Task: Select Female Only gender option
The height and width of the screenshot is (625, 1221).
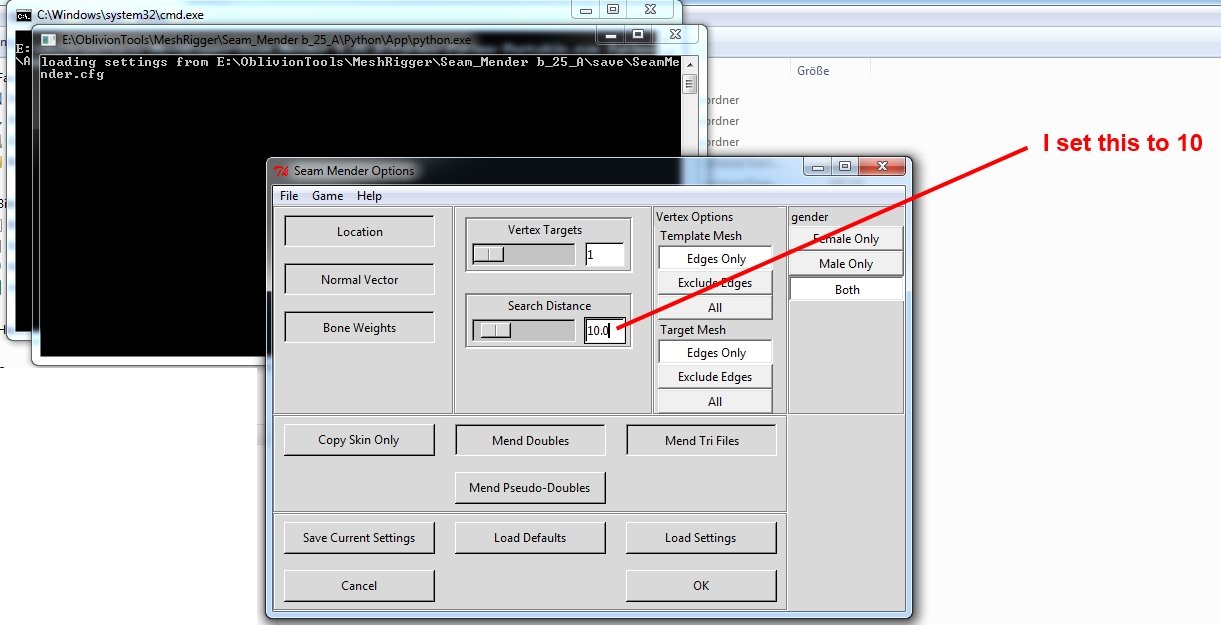Action: [x=846, y=238]
